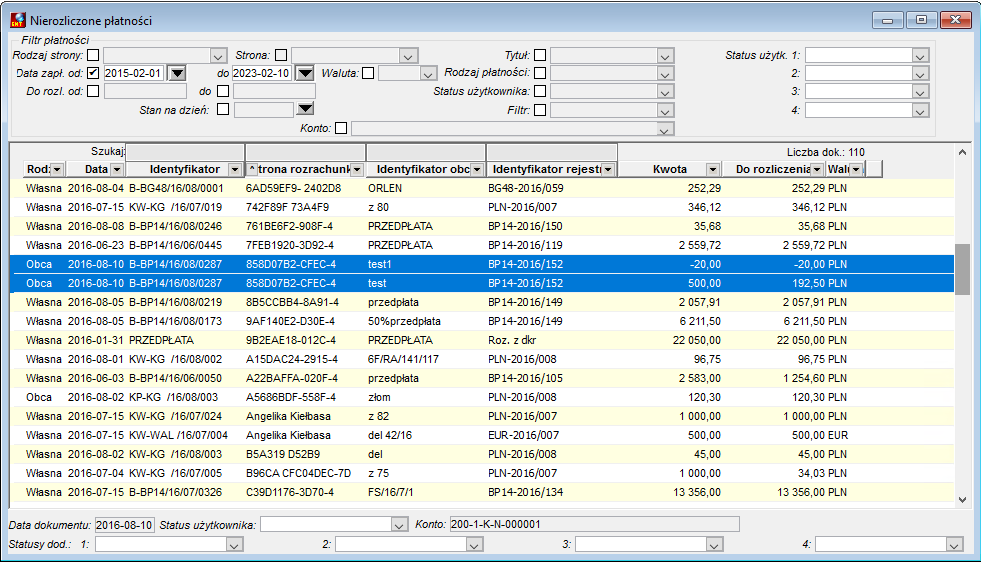This screenshot has width=981, height=562.
Task: Expand the filter Status użytkownika dropdown
Action: (665, 92)
